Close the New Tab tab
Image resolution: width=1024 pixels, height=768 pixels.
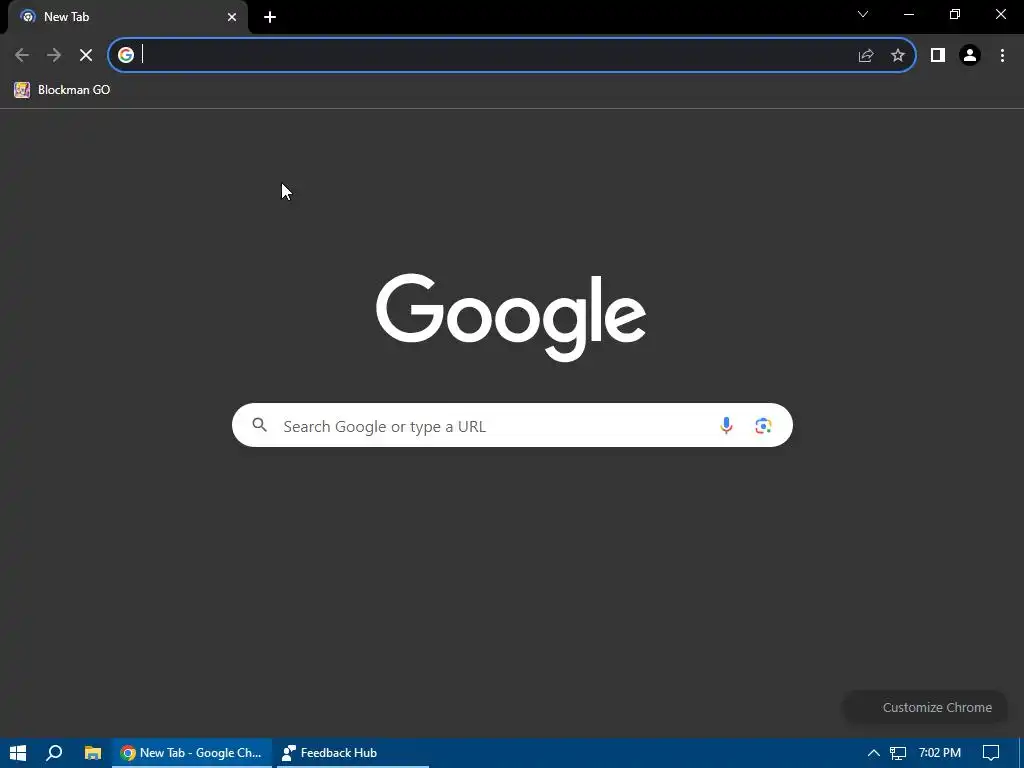pyautogui.click(x=232, y=17)
